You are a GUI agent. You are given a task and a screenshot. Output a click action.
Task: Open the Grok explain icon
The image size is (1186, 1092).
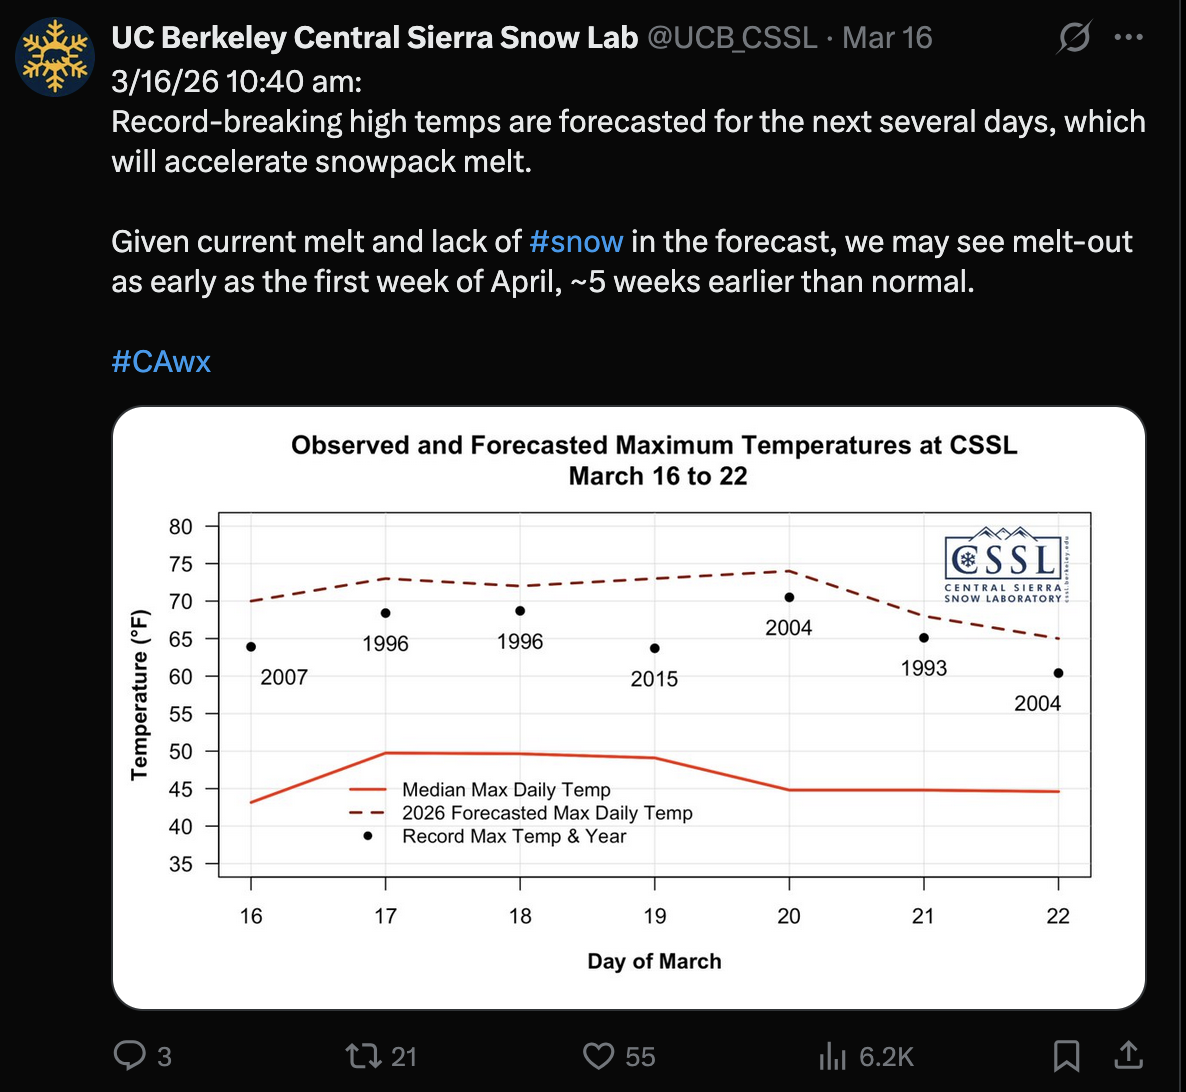coord(1074,39)
